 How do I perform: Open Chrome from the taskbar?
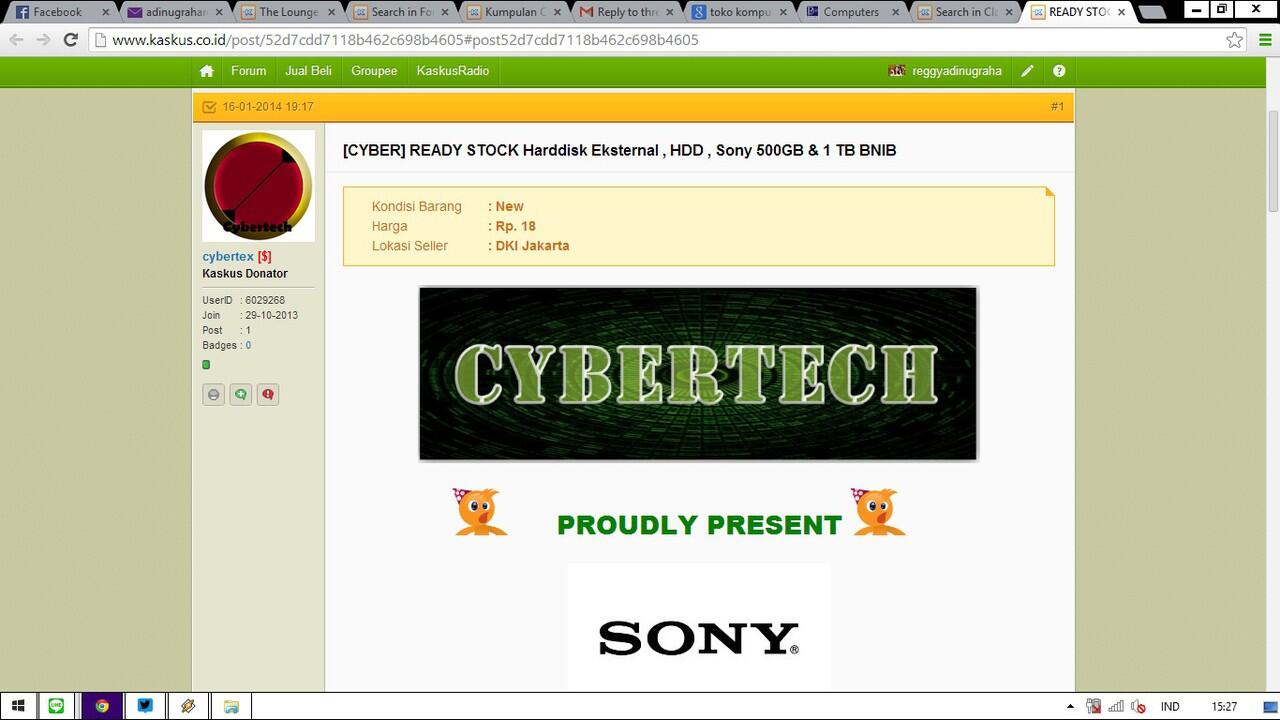(101, 706)
